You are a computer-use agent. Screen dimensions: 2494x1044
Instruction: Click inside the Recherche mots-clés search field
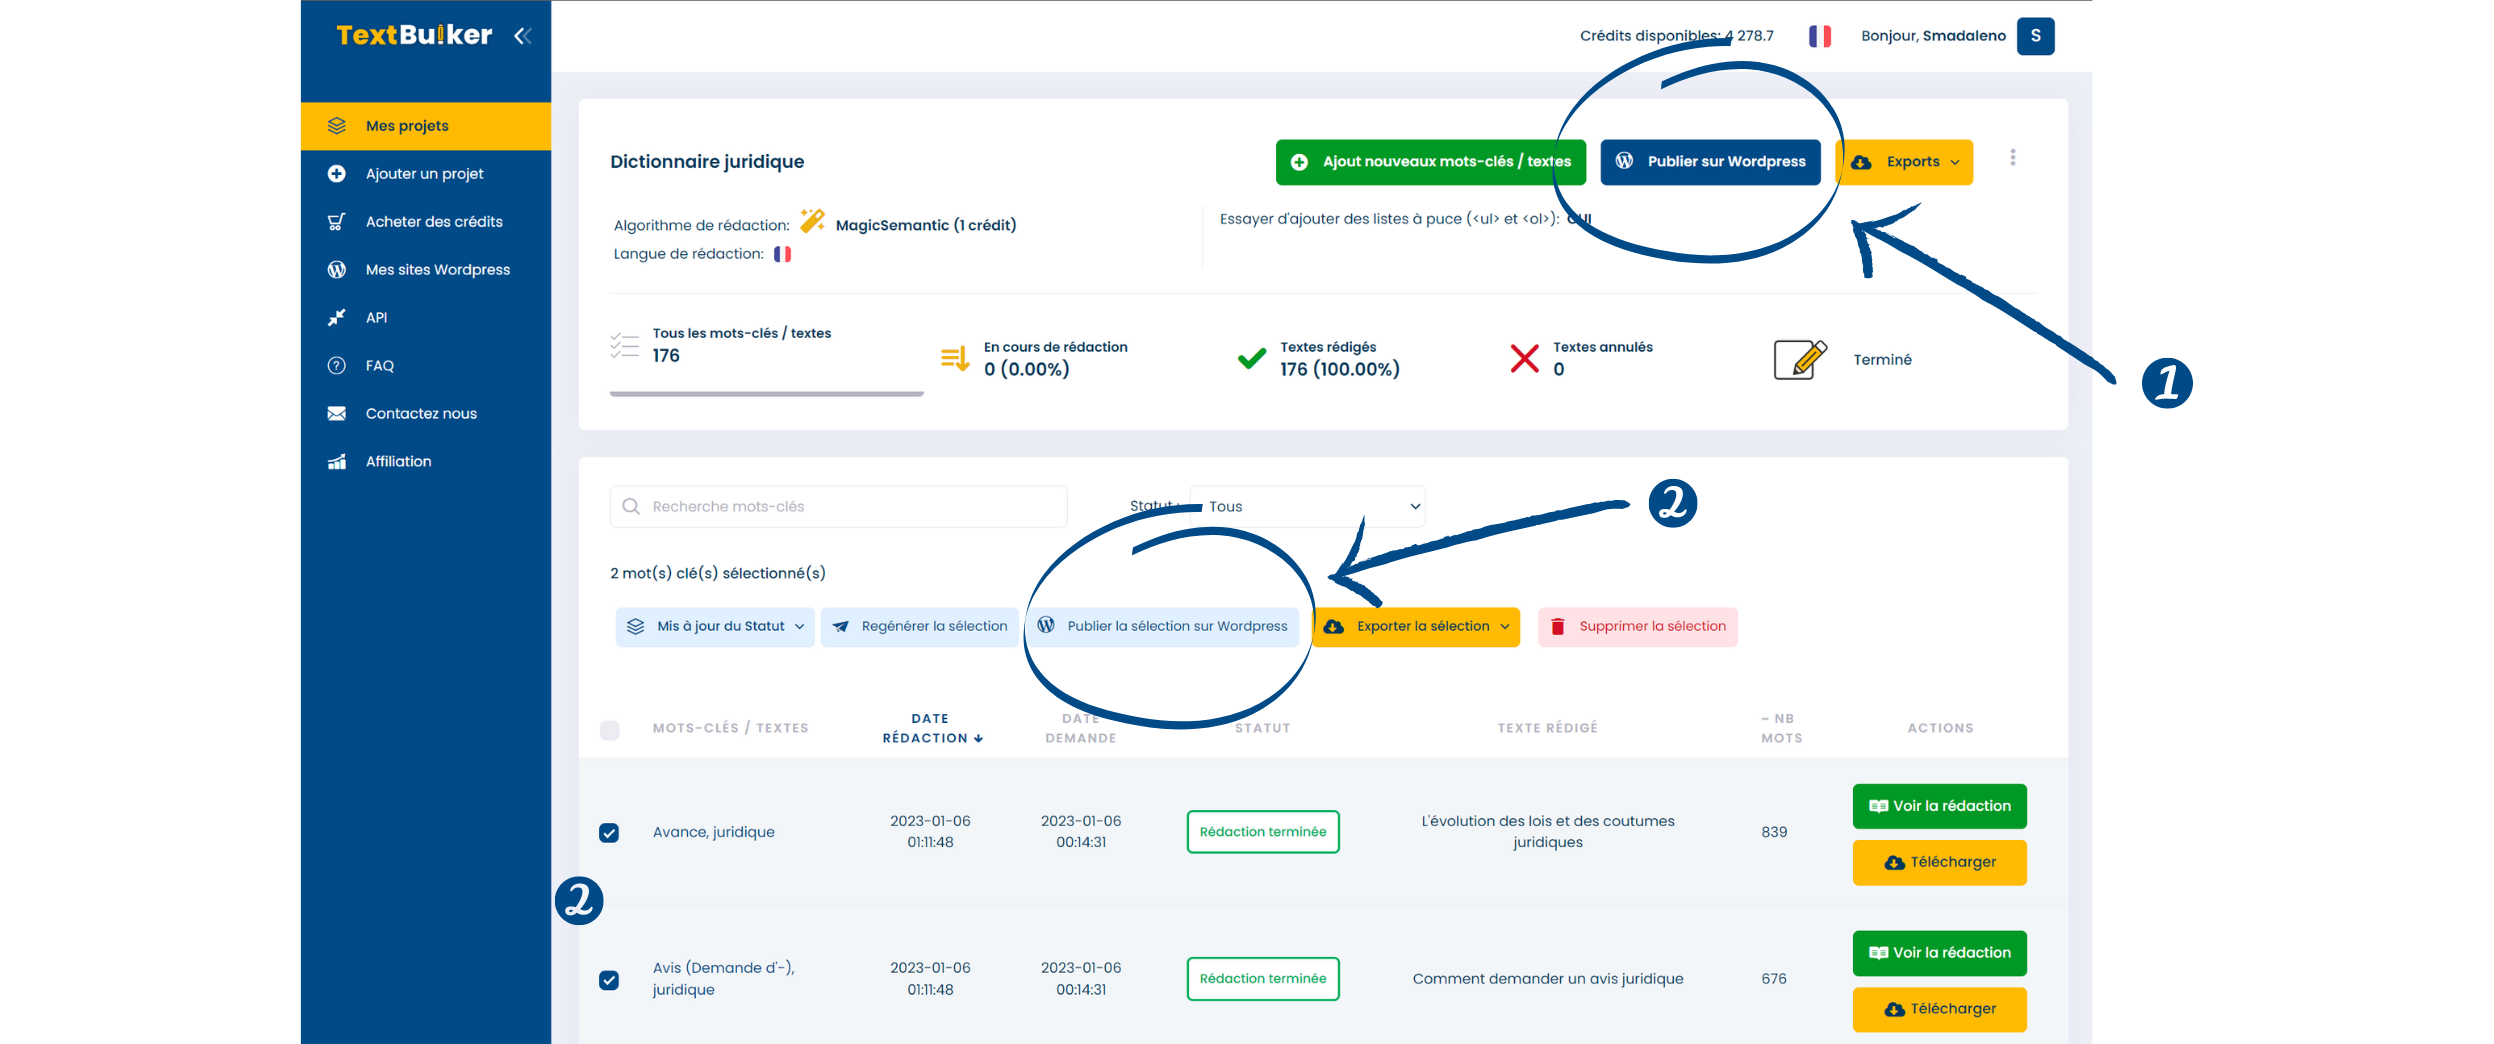(838, 506)
